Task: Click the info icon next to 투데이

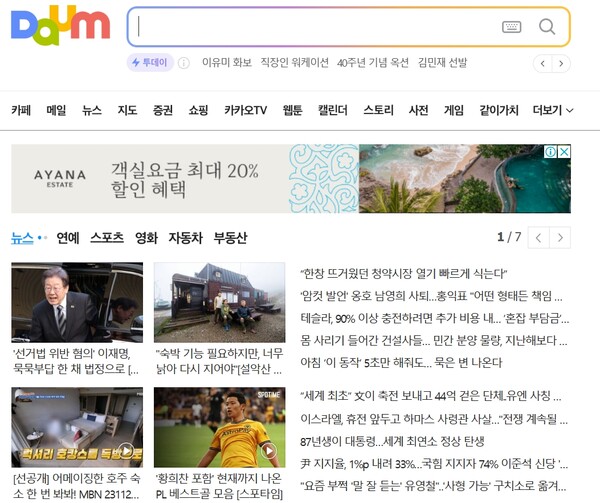Action: 184,63
